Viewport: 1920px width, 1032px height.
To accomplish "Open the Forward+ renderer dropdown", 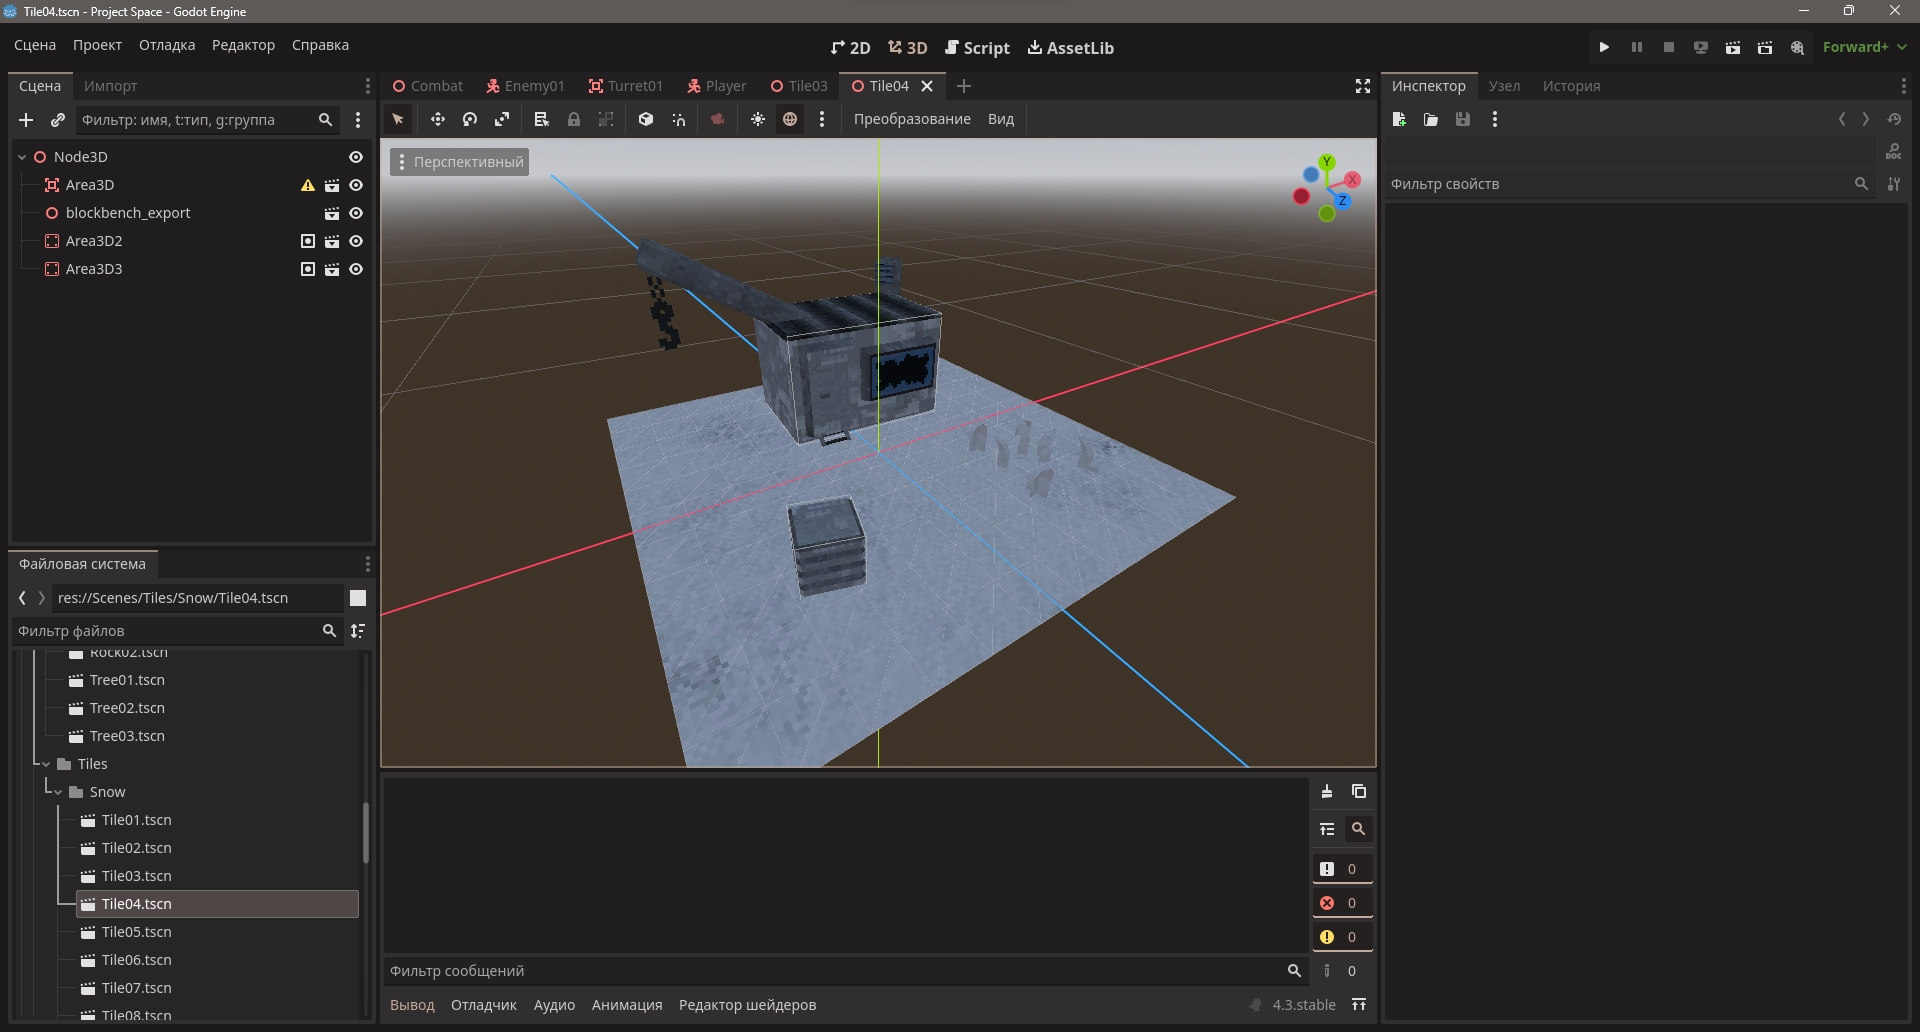I will (x=1864, y=47).
